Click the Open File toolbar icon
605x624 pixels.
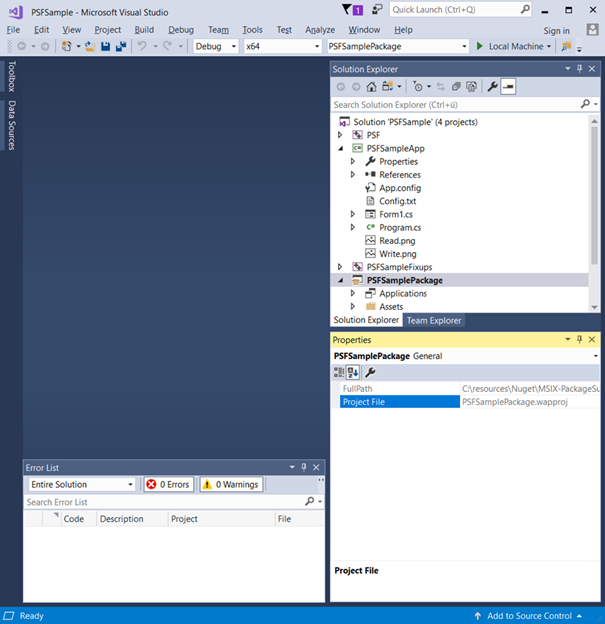90,47
